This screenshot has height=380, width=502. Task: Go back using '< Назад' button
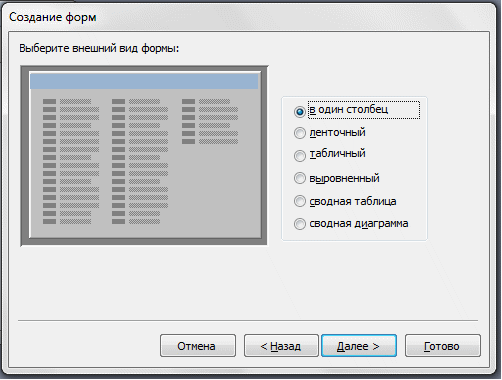(x=281, y=346)
